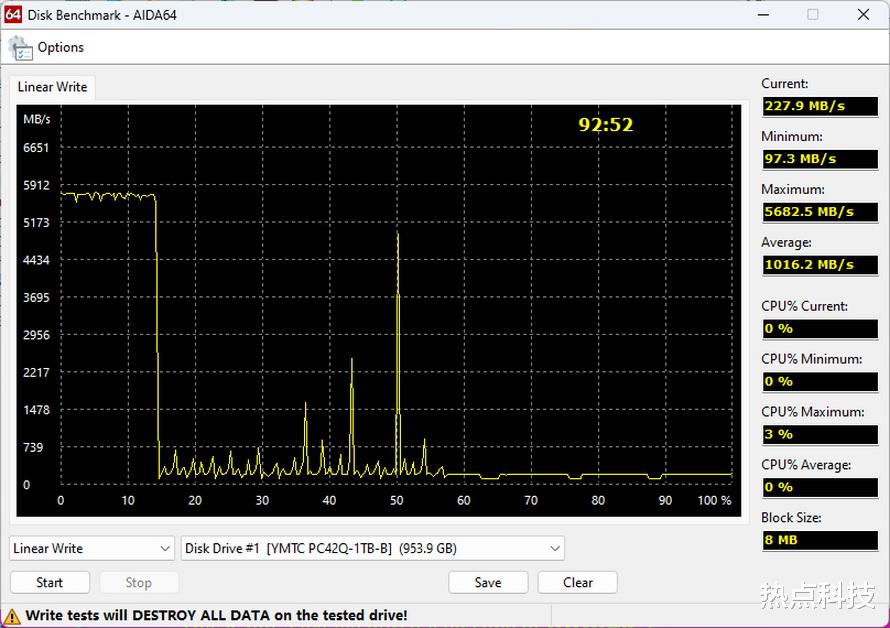
Task: Click the elapsed time 92:52 on graph
Action: pyautogui.click(x=606, y=124)
